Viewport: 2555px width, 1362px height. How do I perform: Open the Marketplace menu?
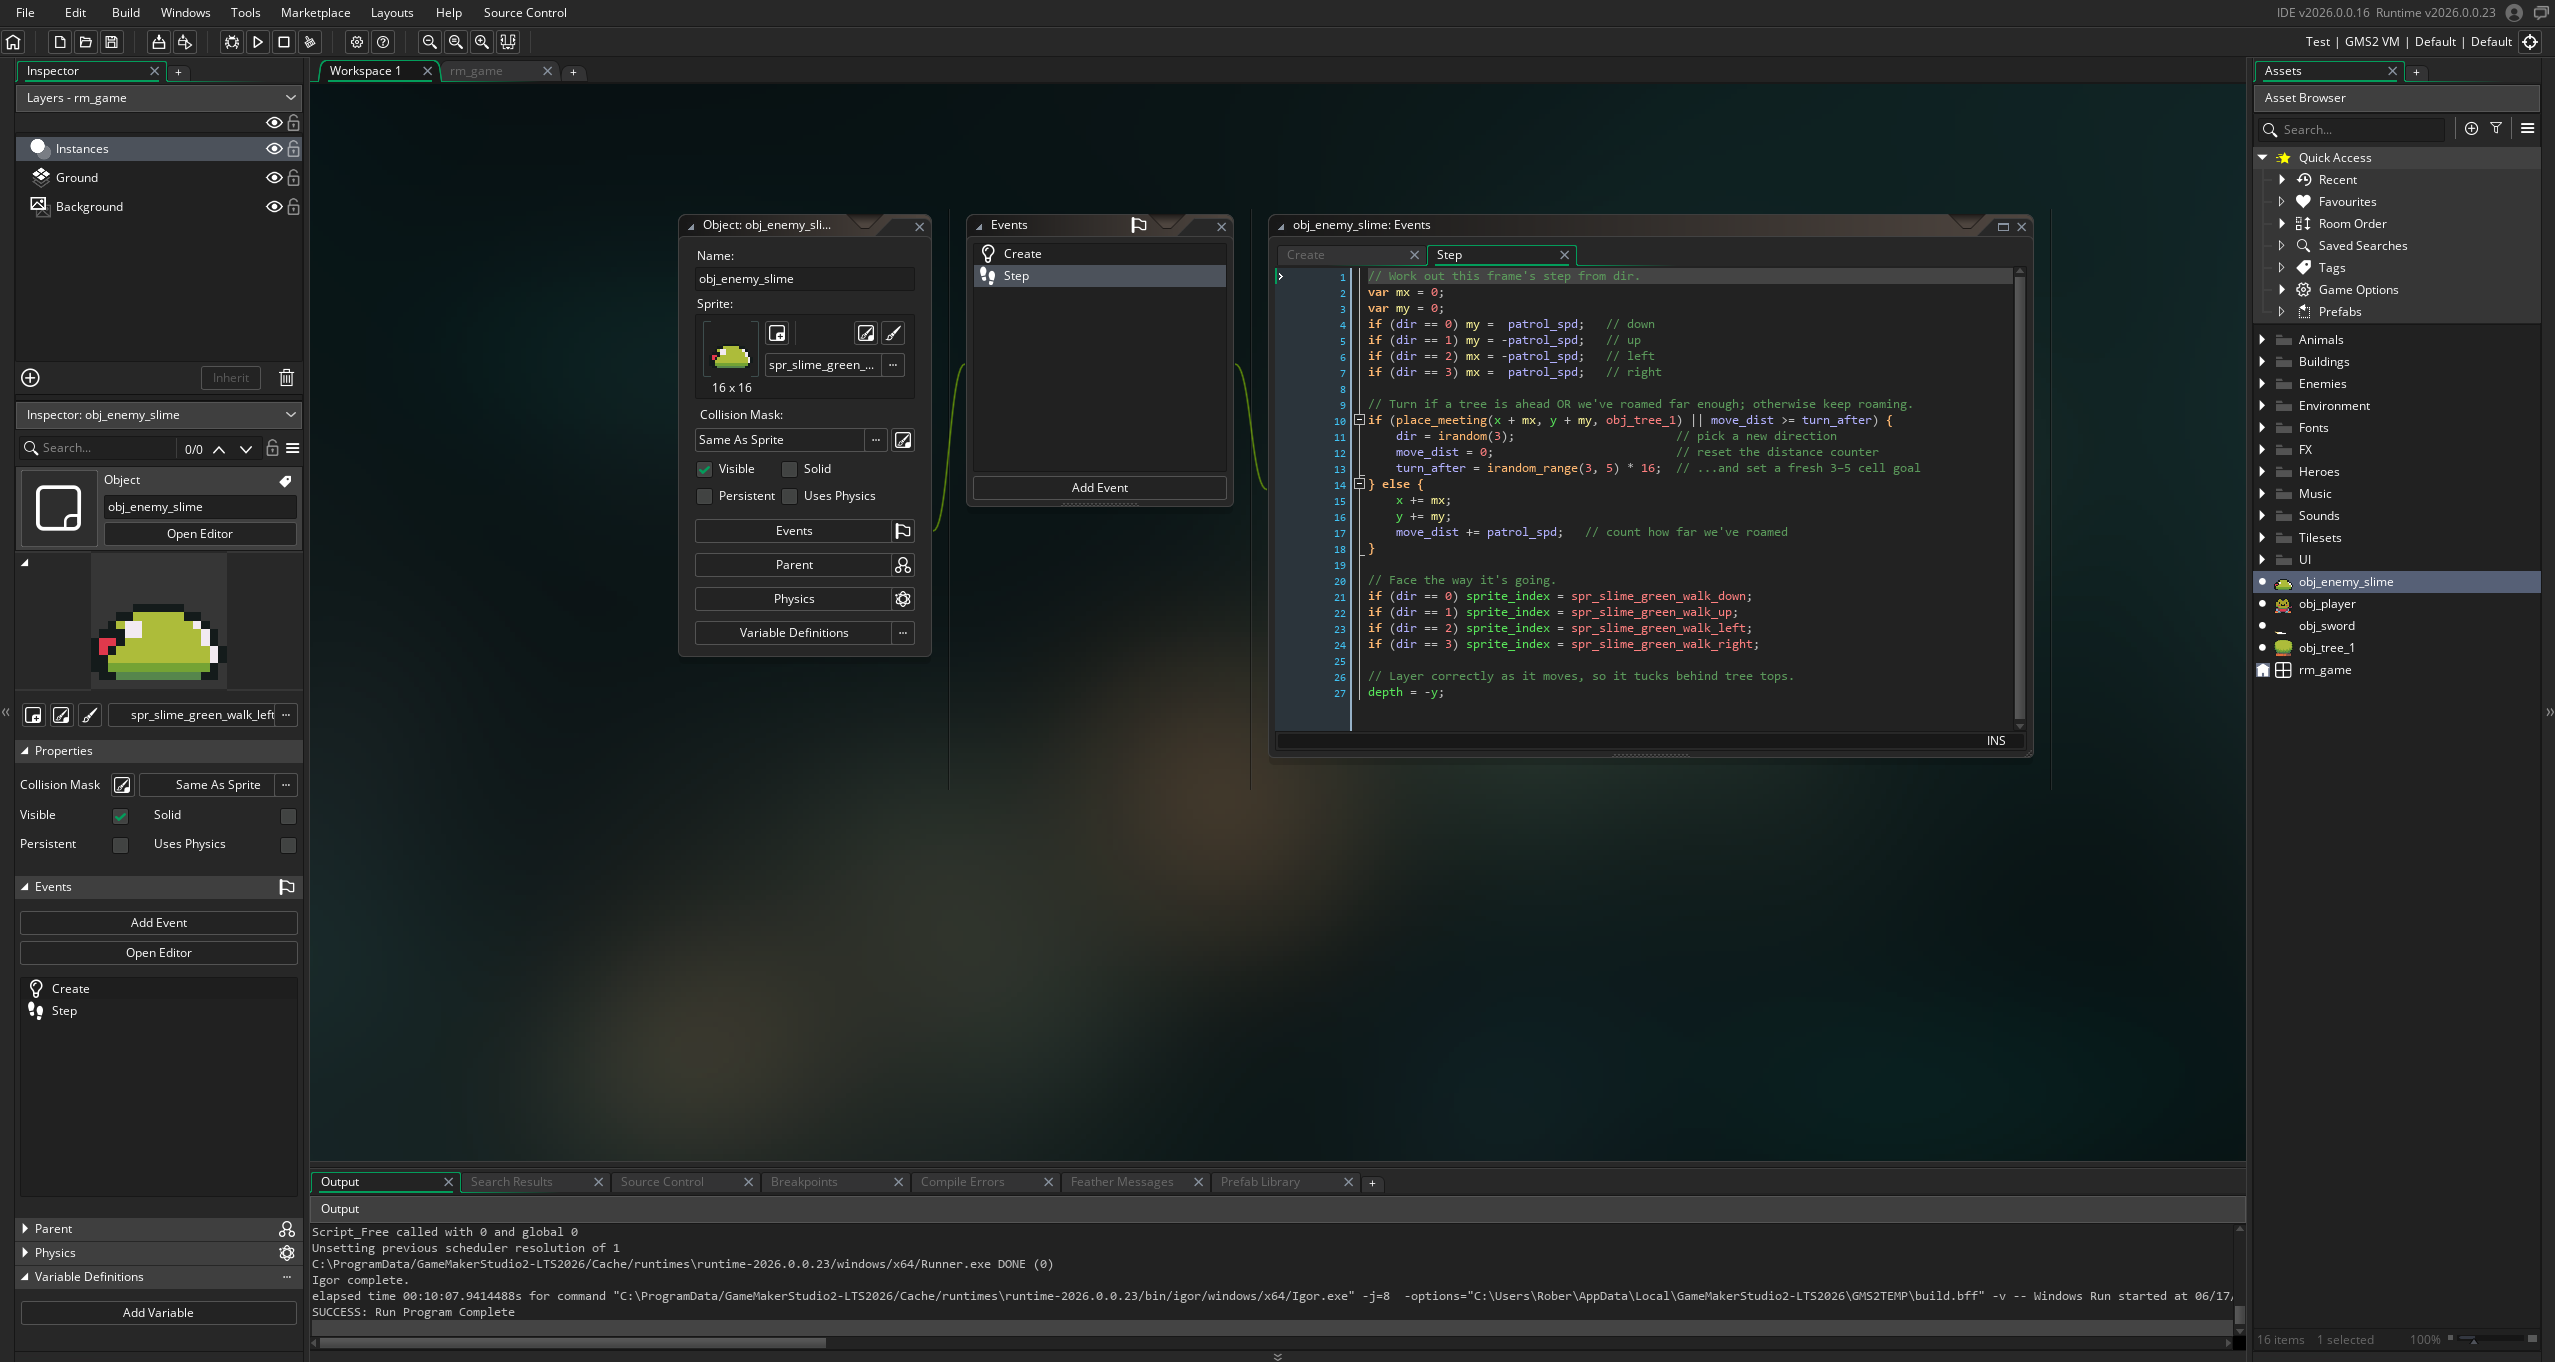point(315,13)
